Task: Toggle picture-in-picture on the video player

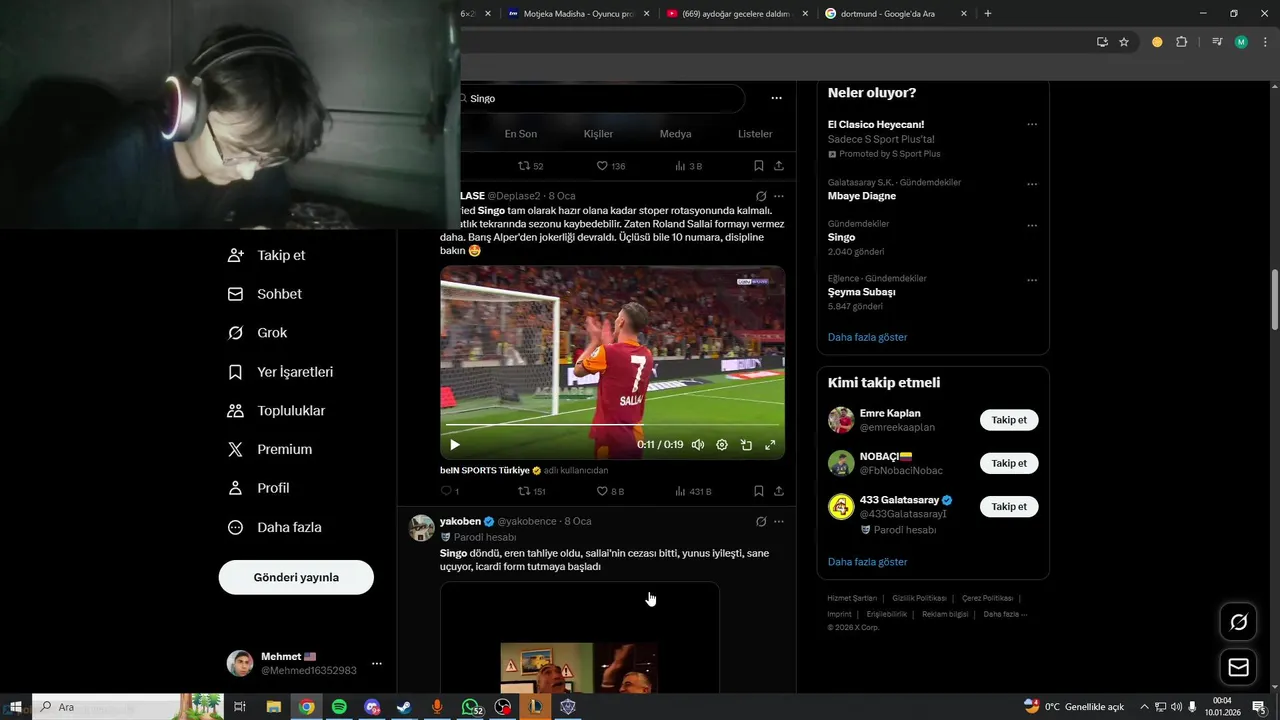Action: pos(746,445)
